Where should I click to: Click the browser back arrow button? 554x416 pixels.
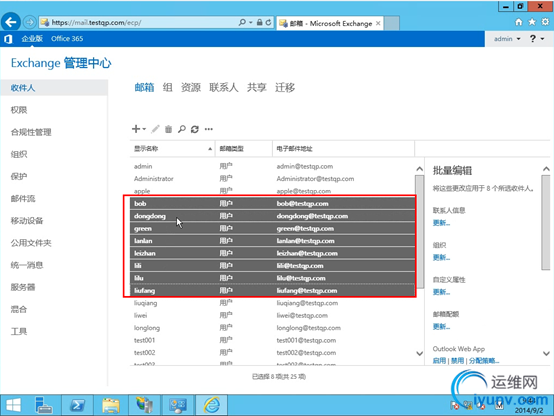click(x=10, y=22)
